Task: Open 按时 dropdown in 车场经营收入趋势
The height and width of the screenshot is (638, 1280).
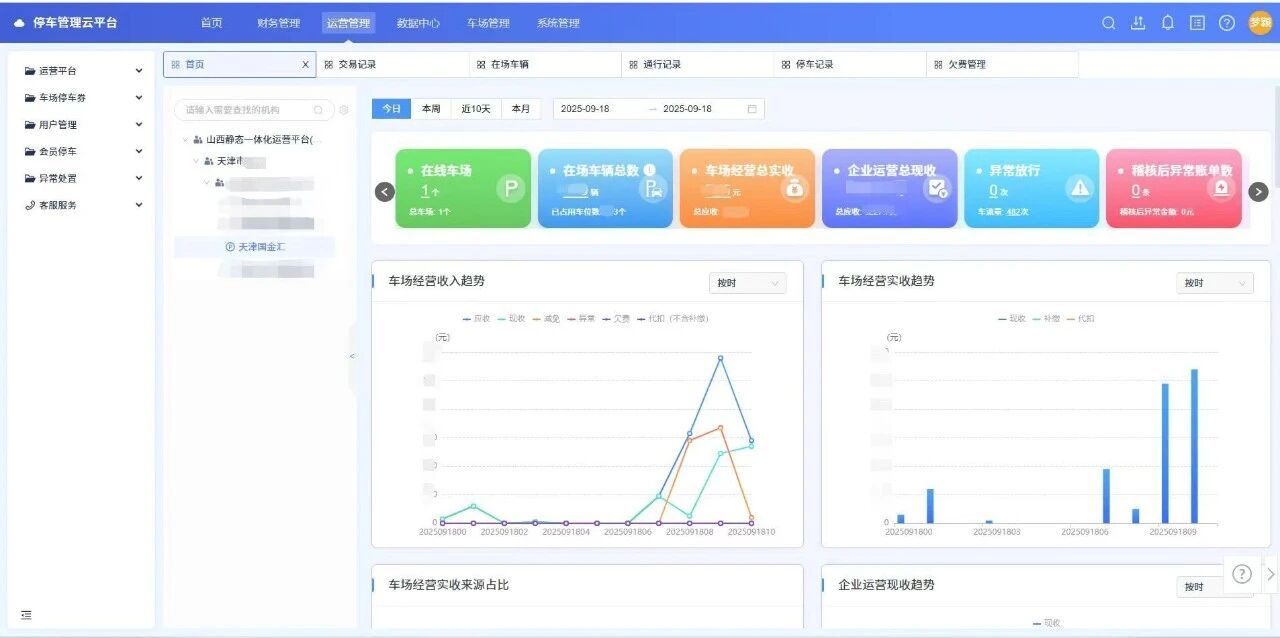Action: (746, 283)
